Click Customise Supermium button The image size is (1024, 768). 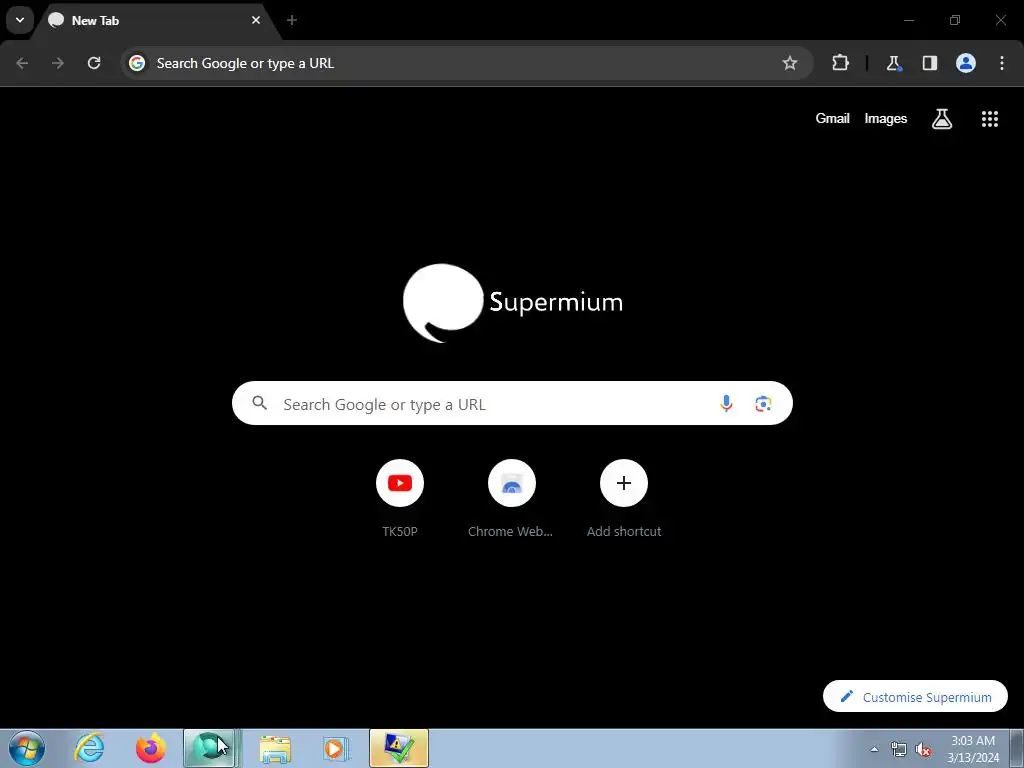coord(915,697)
